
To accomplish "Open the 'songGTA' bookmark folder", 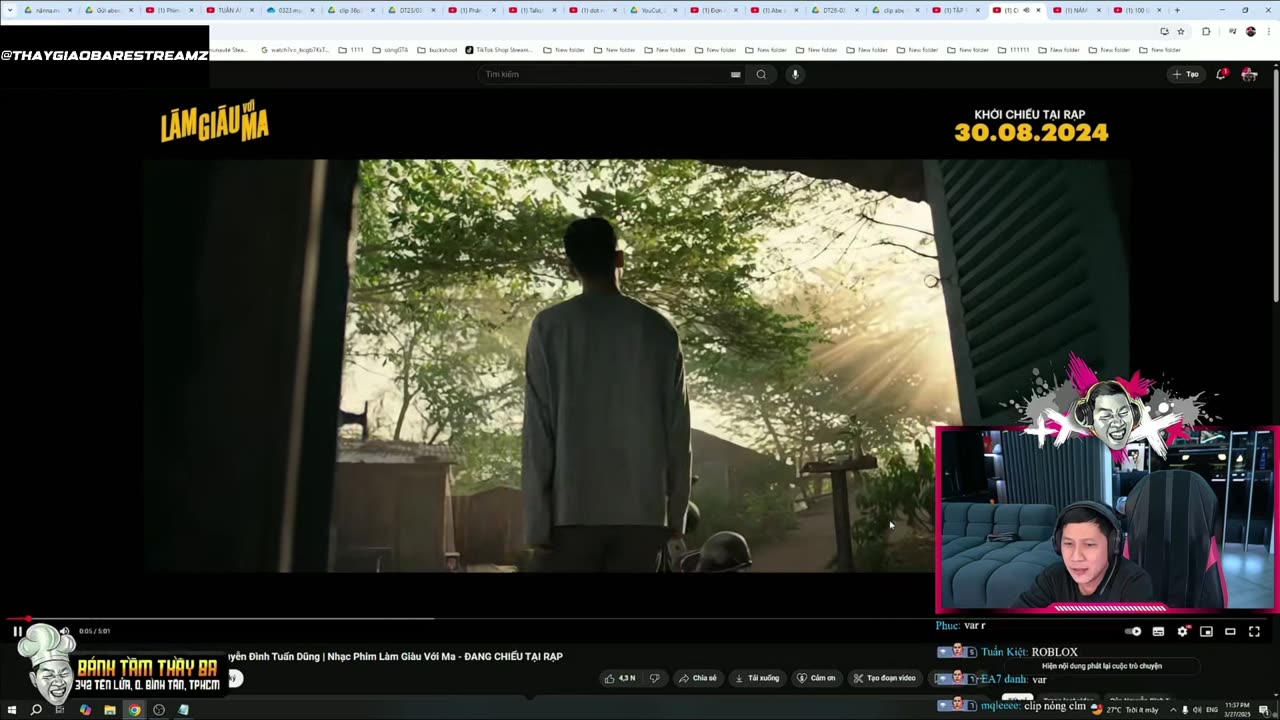I will [x=391, y=50].
